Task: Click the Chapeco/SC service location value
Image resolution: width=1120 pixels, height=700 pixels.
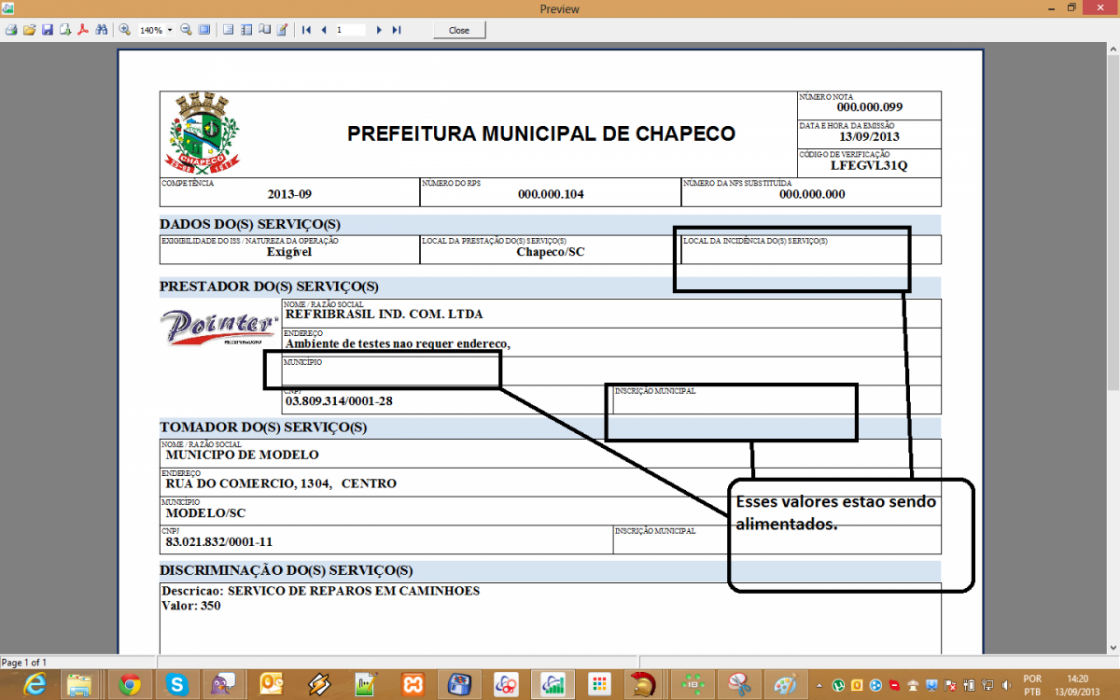Action: tap(550, 252)
